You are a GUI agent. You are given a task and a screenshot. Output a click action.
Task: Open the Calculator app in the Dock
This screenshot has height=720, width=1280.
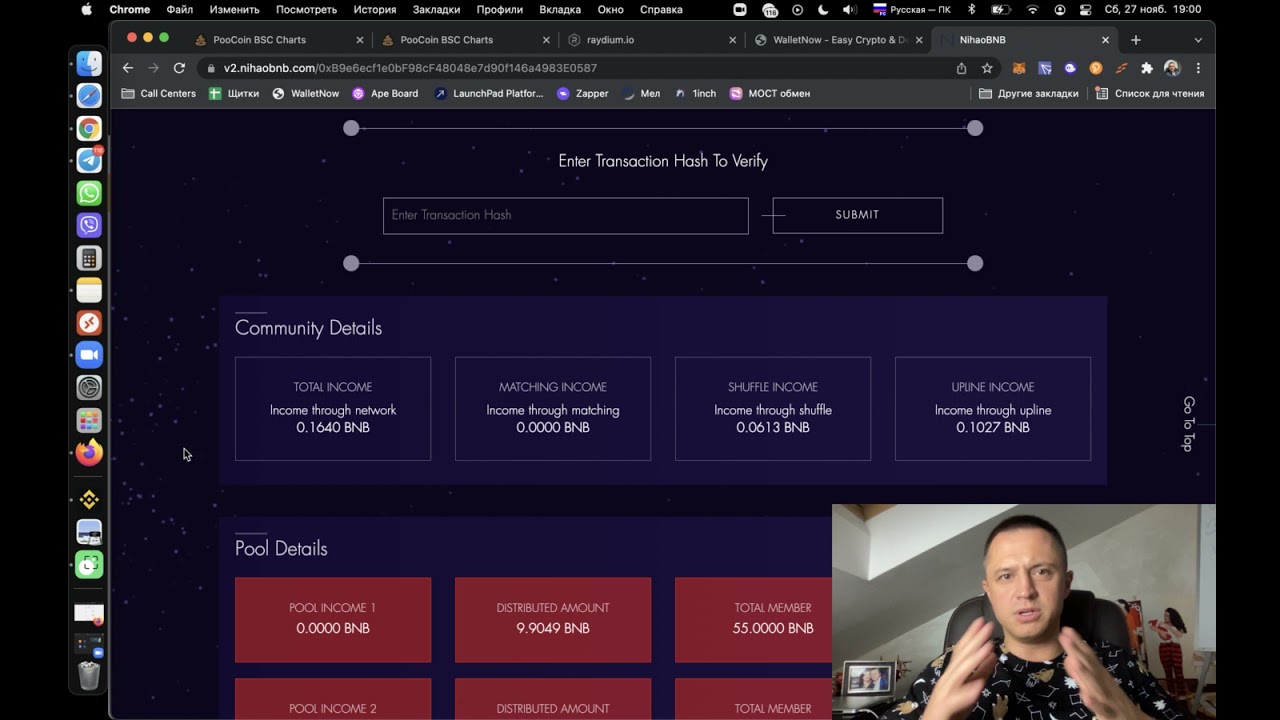tap(89, 258)
